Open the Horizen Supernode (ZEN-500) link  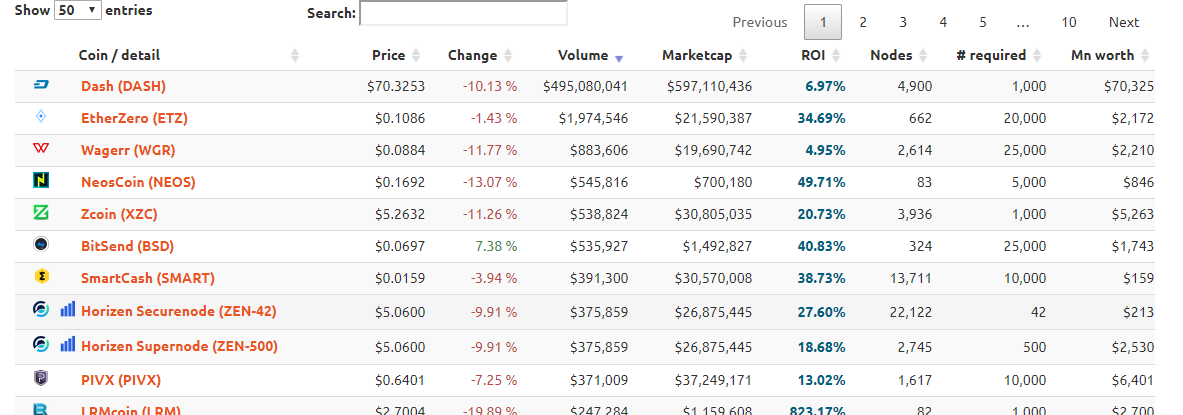point(180,346)
